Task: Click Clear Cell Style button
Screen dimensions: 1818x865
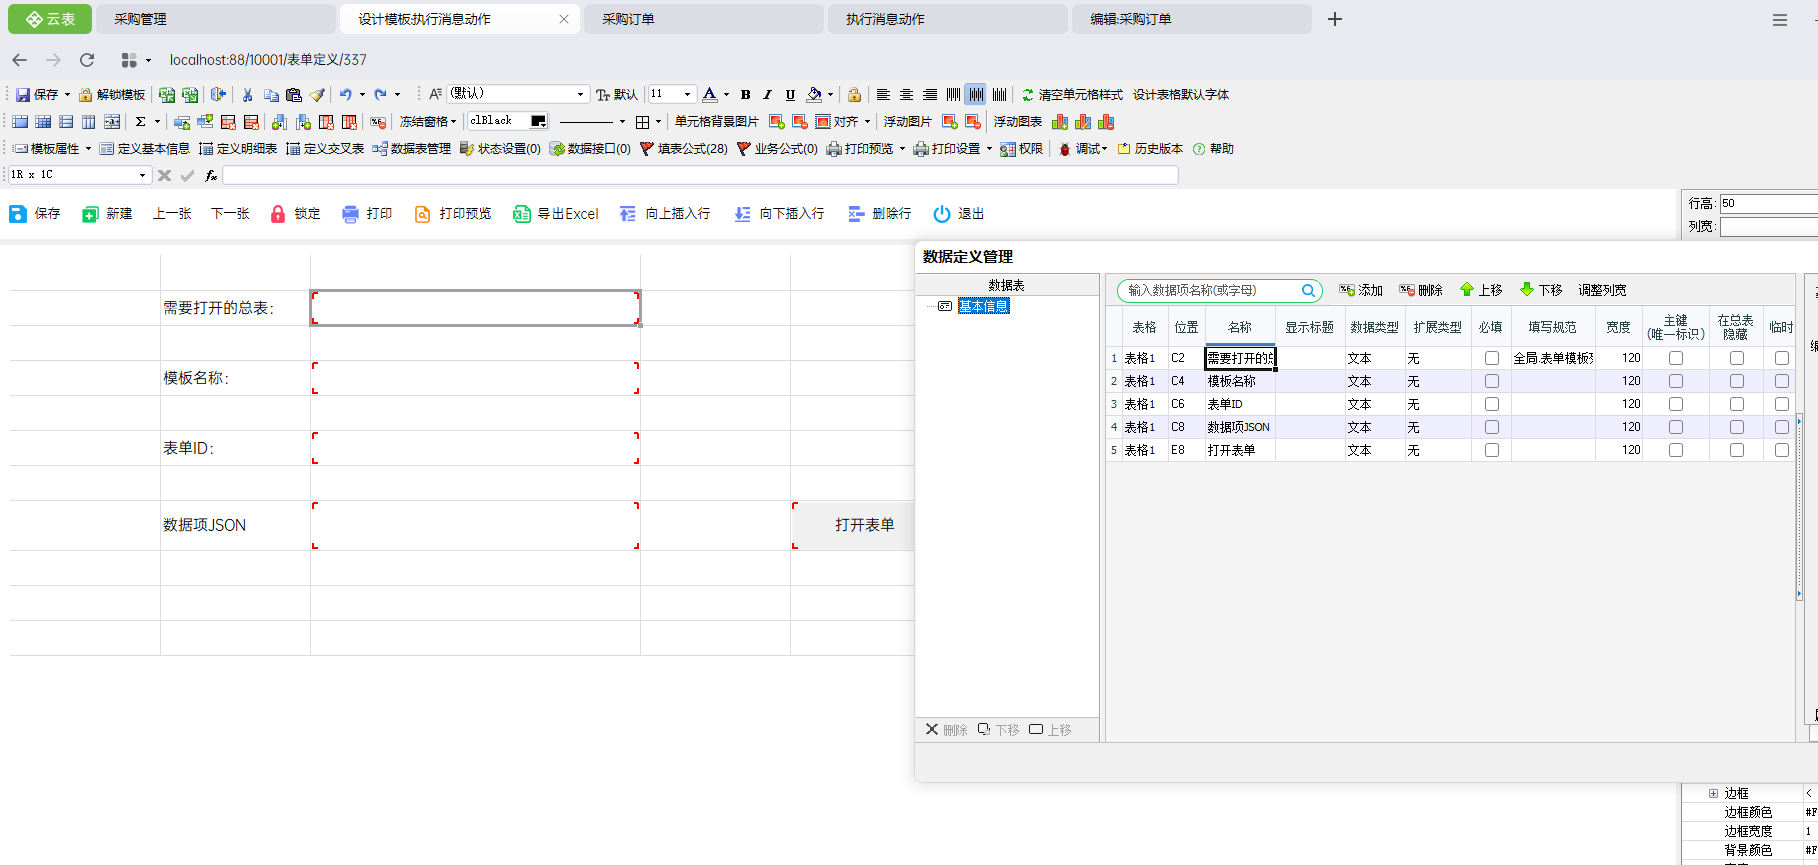Action: click(x=1072, y=95)
